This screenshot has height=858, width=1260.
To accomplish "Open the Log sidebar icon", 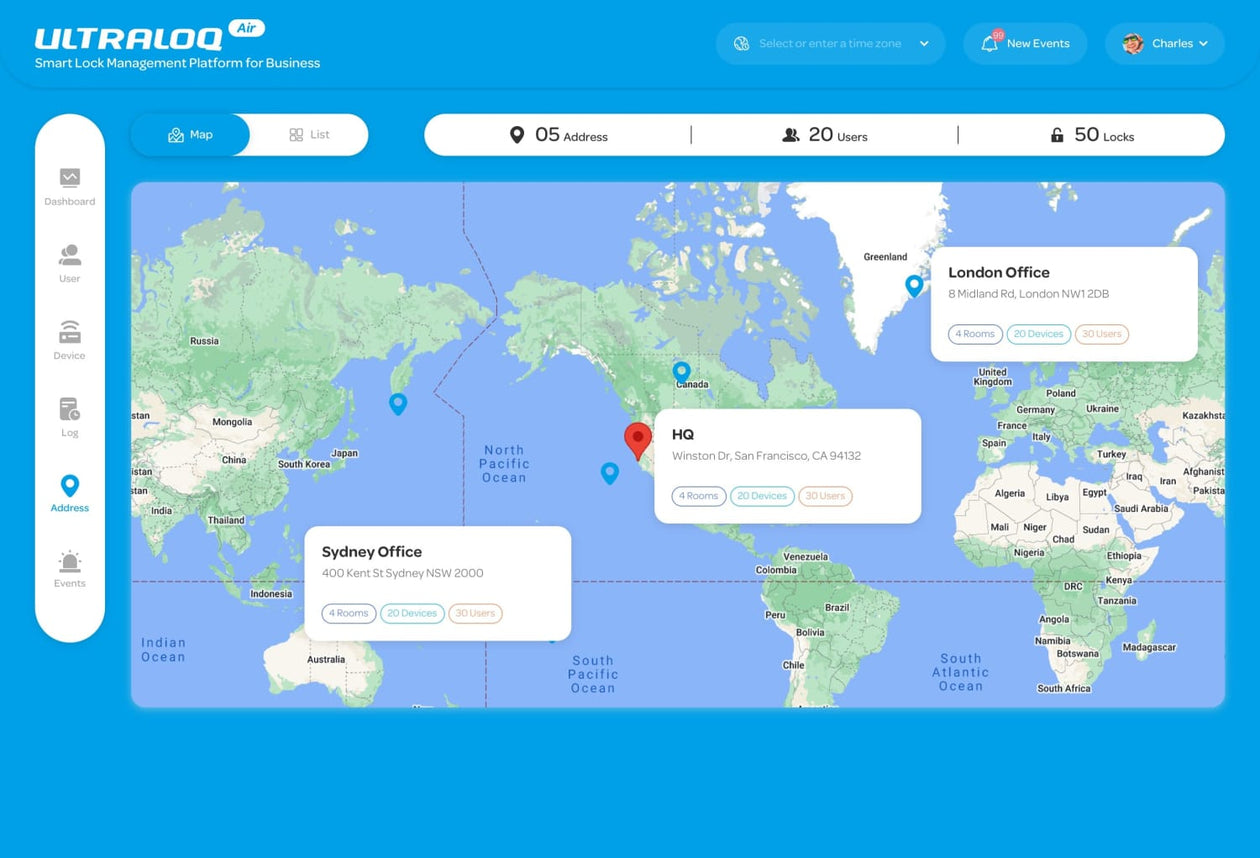I will click(x=69, y=409).
